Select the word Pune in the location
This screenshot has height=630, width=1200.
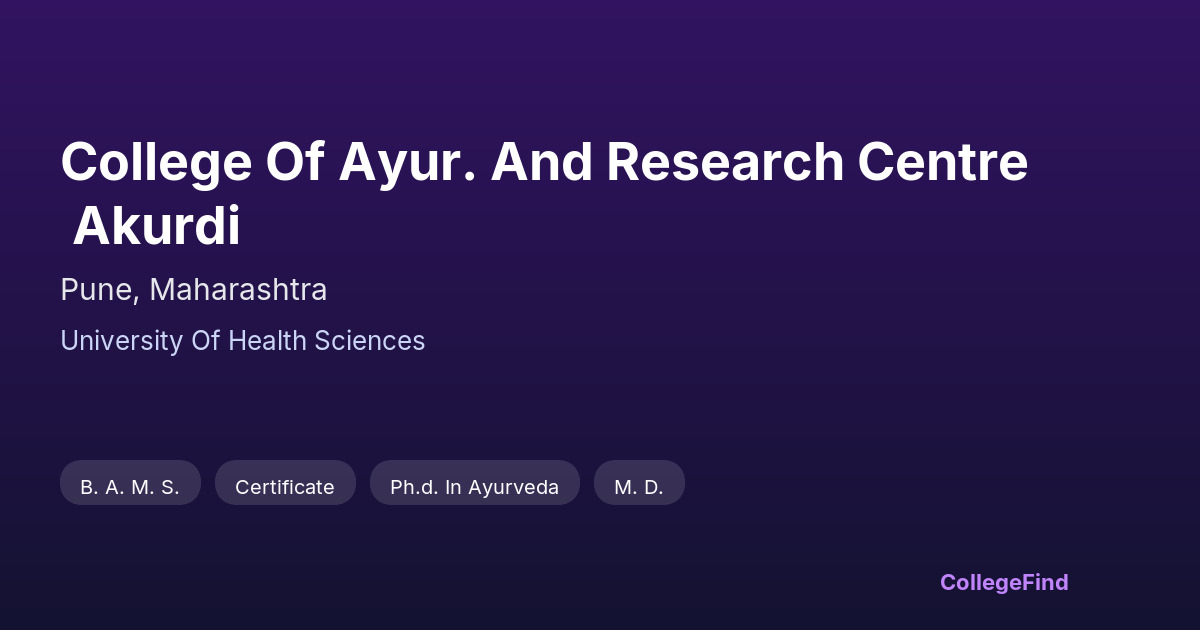coord(98,290)
